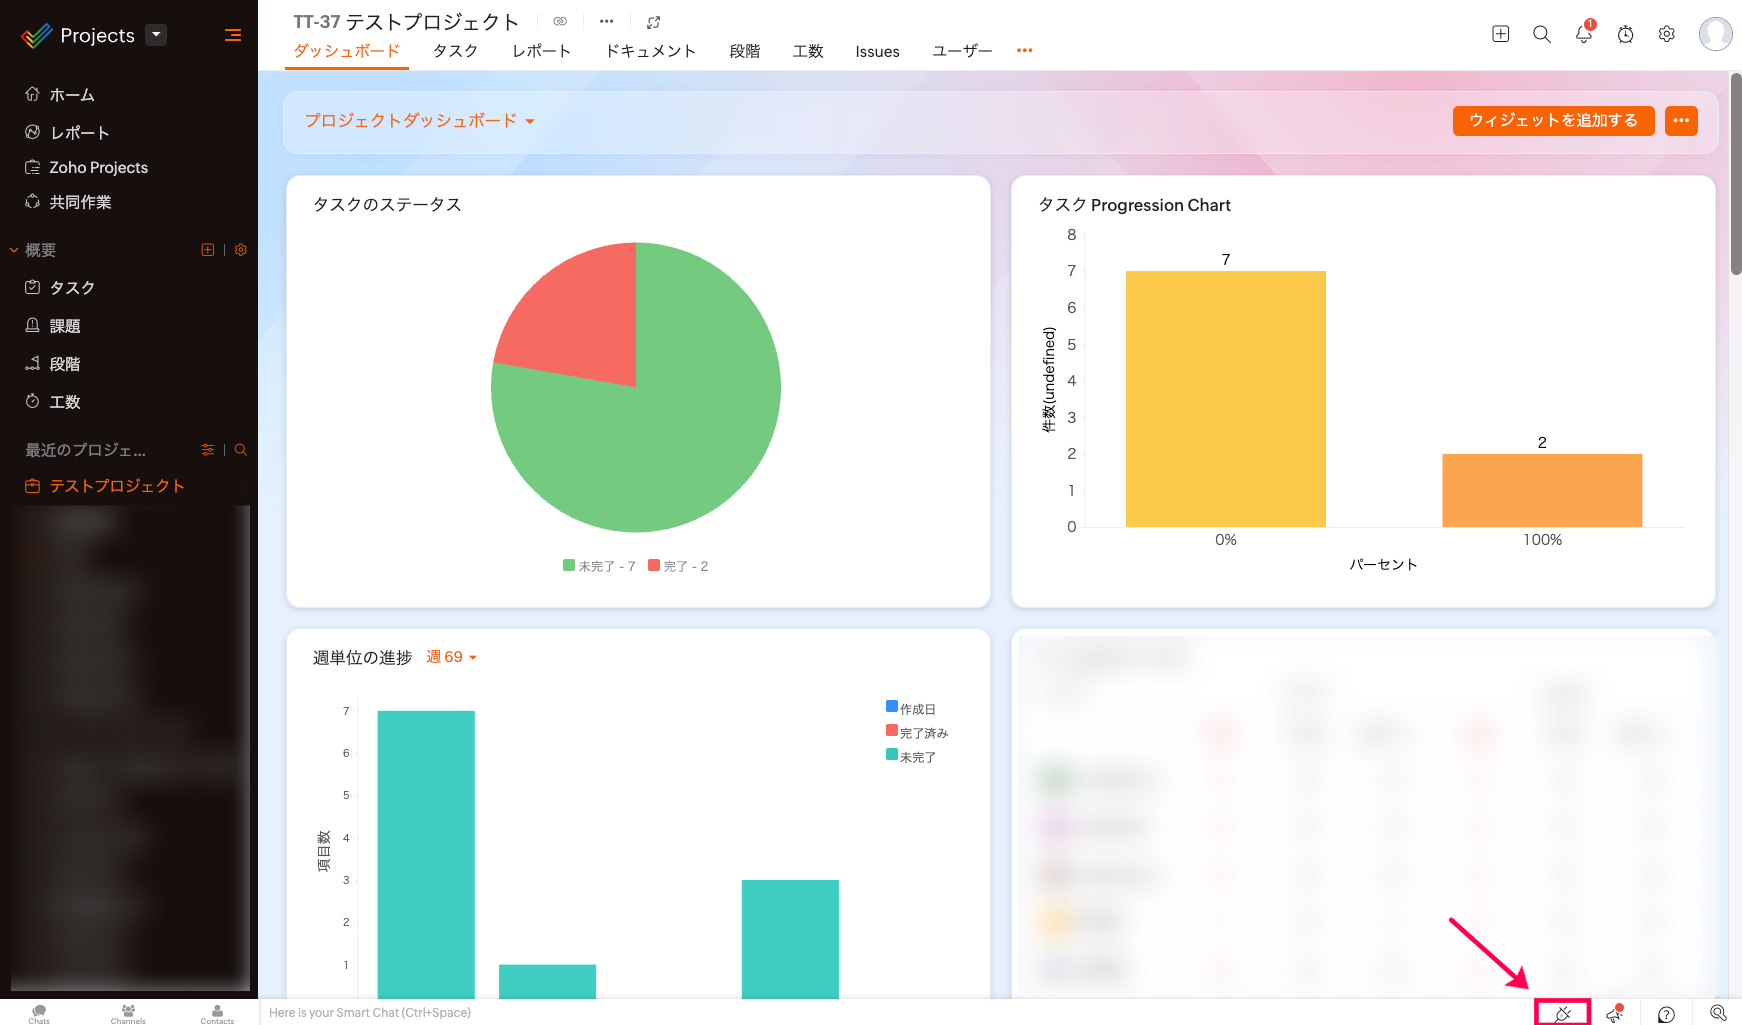Click the notifications bell icon
The width and height of the screenshot is (1742, 1025).
tap(1583, 35)
